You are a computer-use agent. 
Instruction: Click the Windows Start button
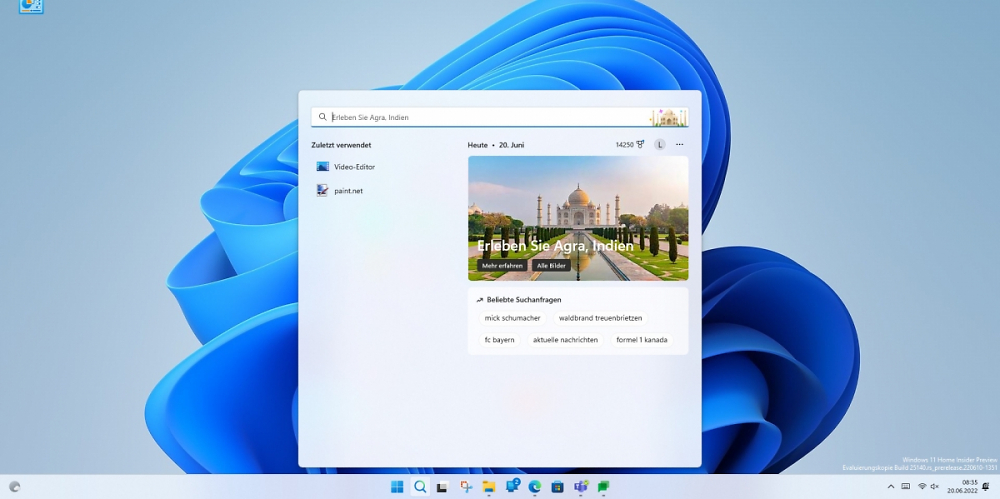pos(397,487)
